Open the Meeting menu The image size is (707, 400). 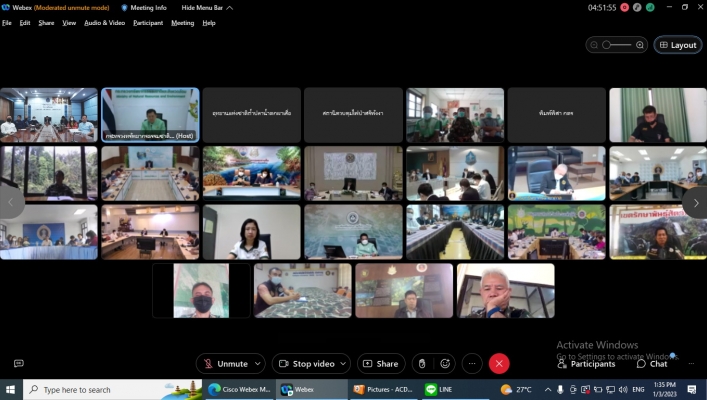tap(183, 23)
